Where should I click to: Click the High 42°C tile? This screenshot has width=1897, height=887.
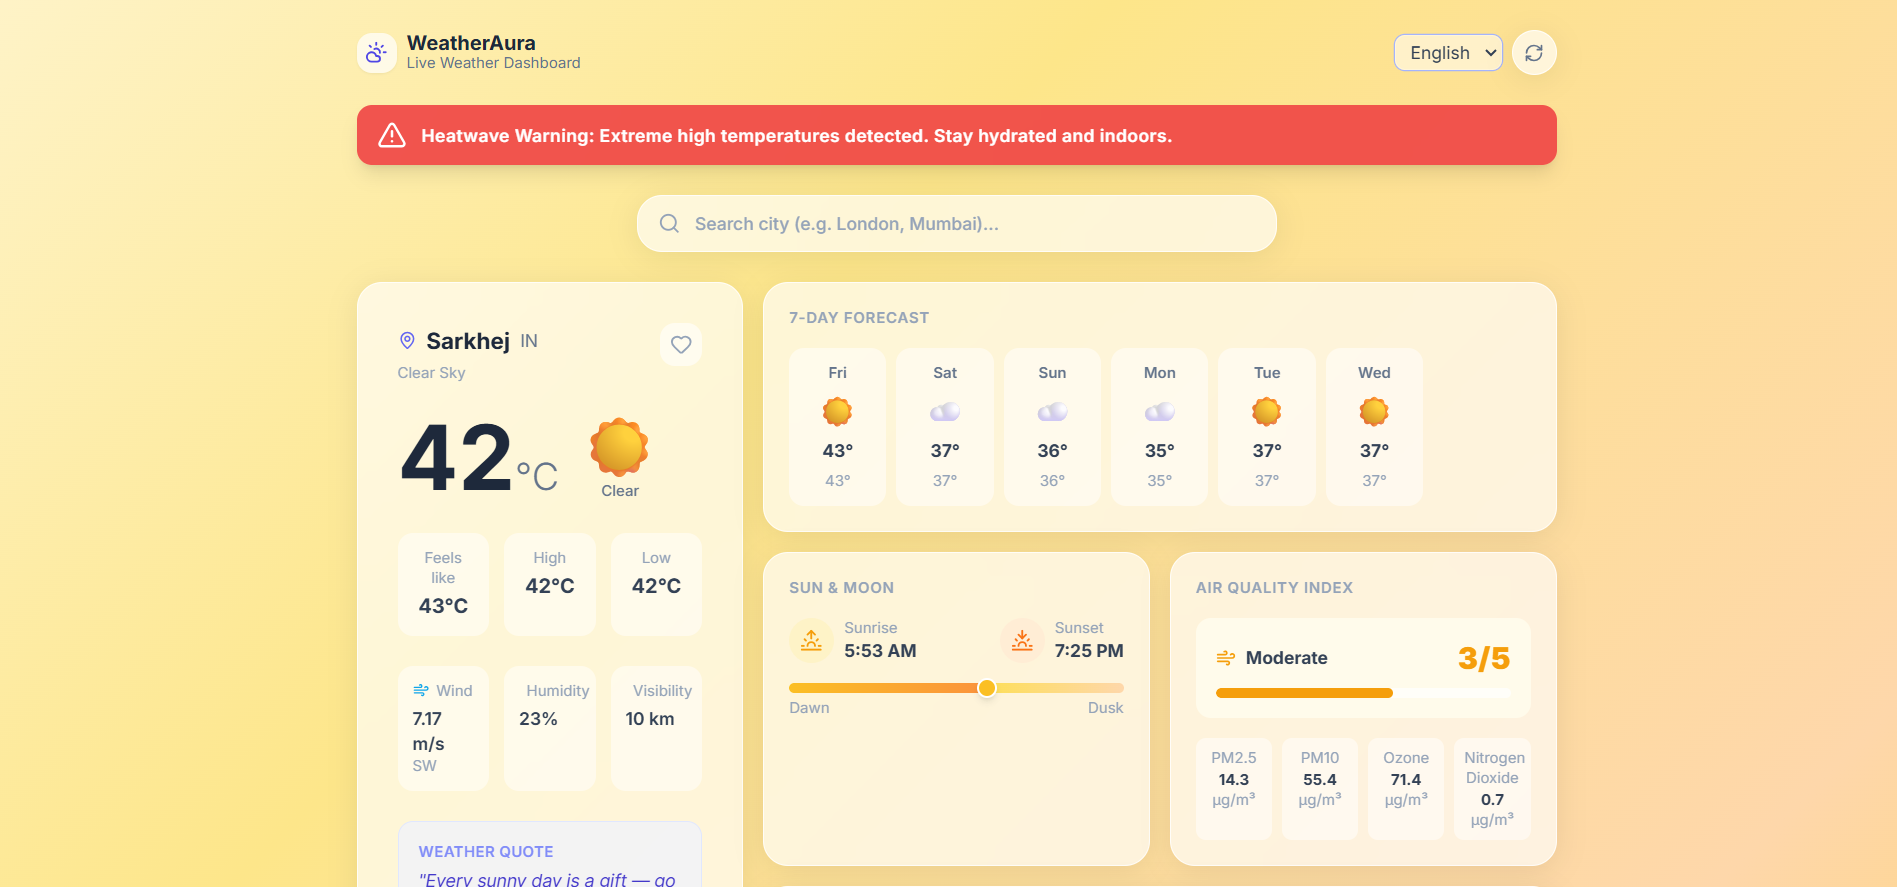(550, 584)
